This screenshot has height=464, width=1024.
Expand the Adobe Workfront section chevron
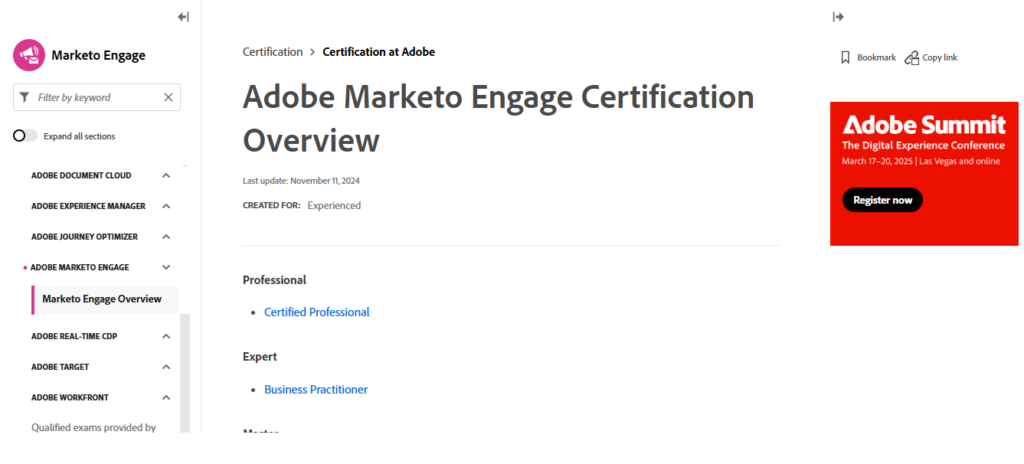point(166,397)
